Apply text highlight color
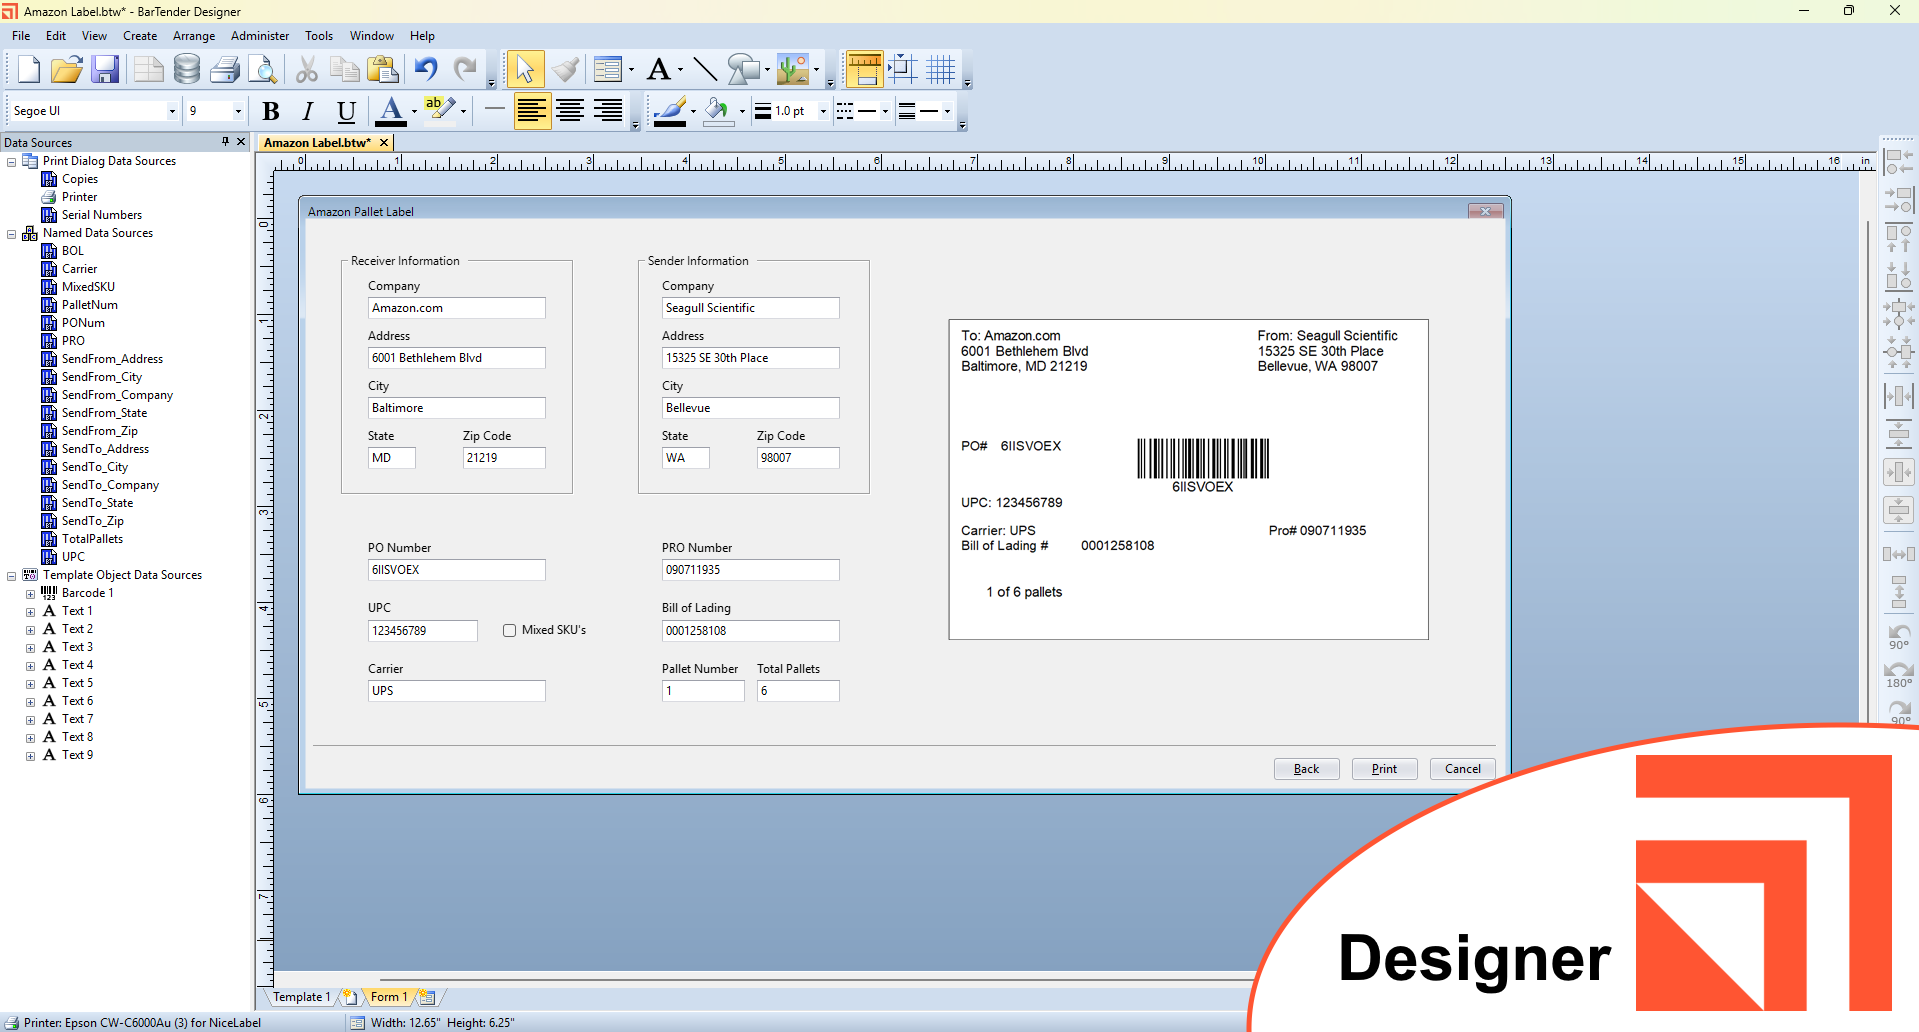 [440, 111]
